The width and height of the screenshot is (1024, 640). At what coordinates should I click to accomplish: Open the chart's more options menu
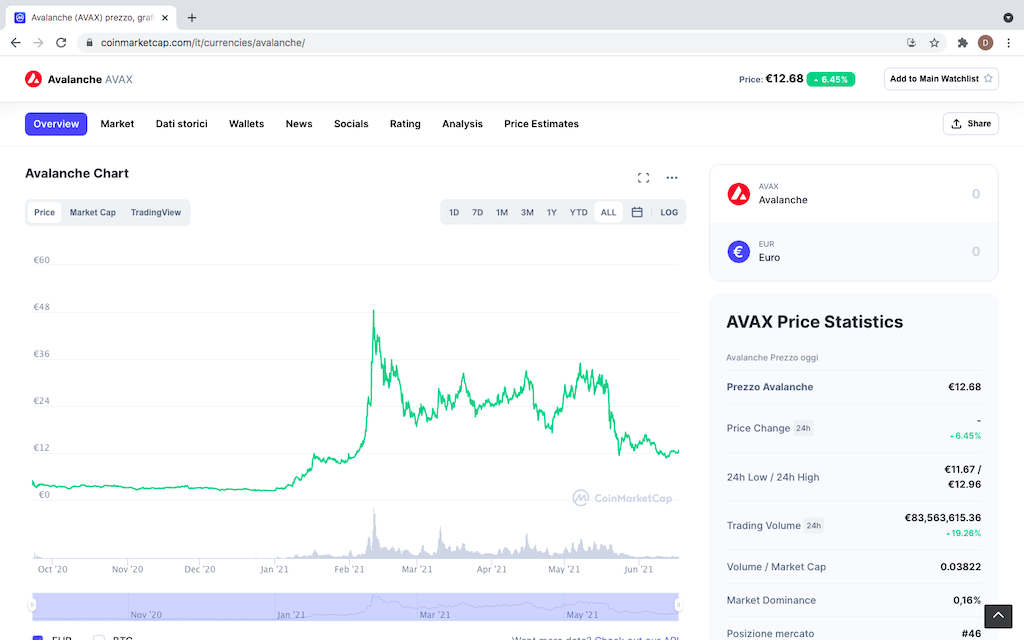pyautogui.click(x=672, y=178)
